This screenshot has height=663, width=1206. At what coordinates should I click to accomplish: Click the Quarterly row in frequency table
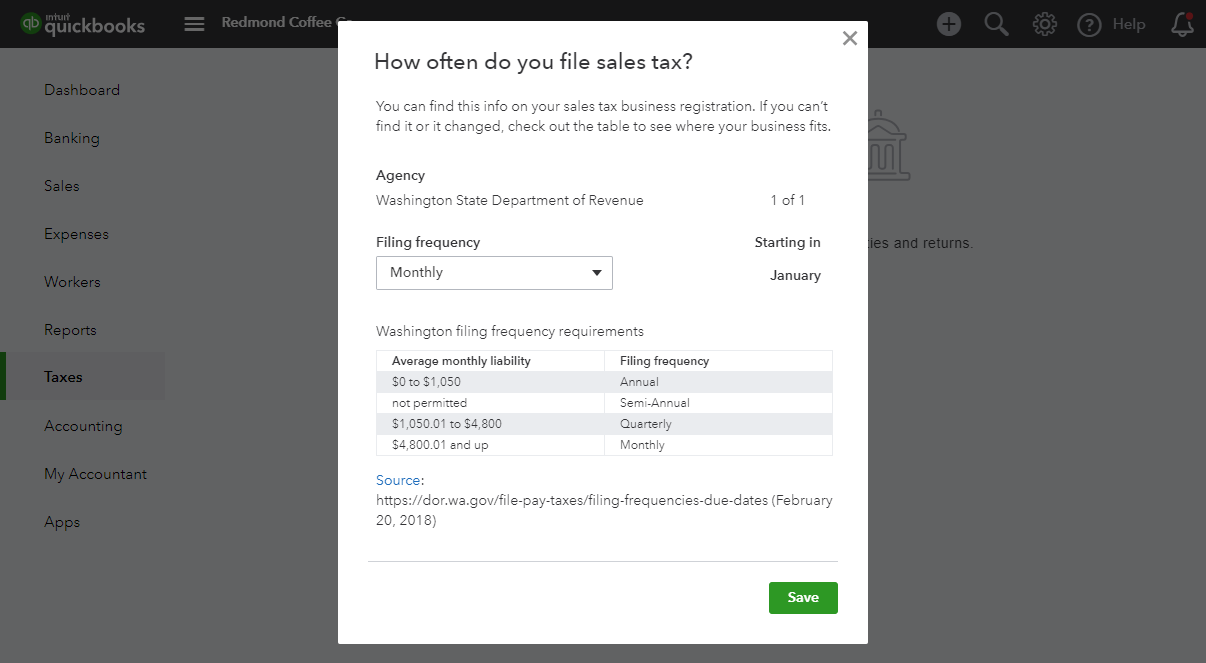[604, 424]
